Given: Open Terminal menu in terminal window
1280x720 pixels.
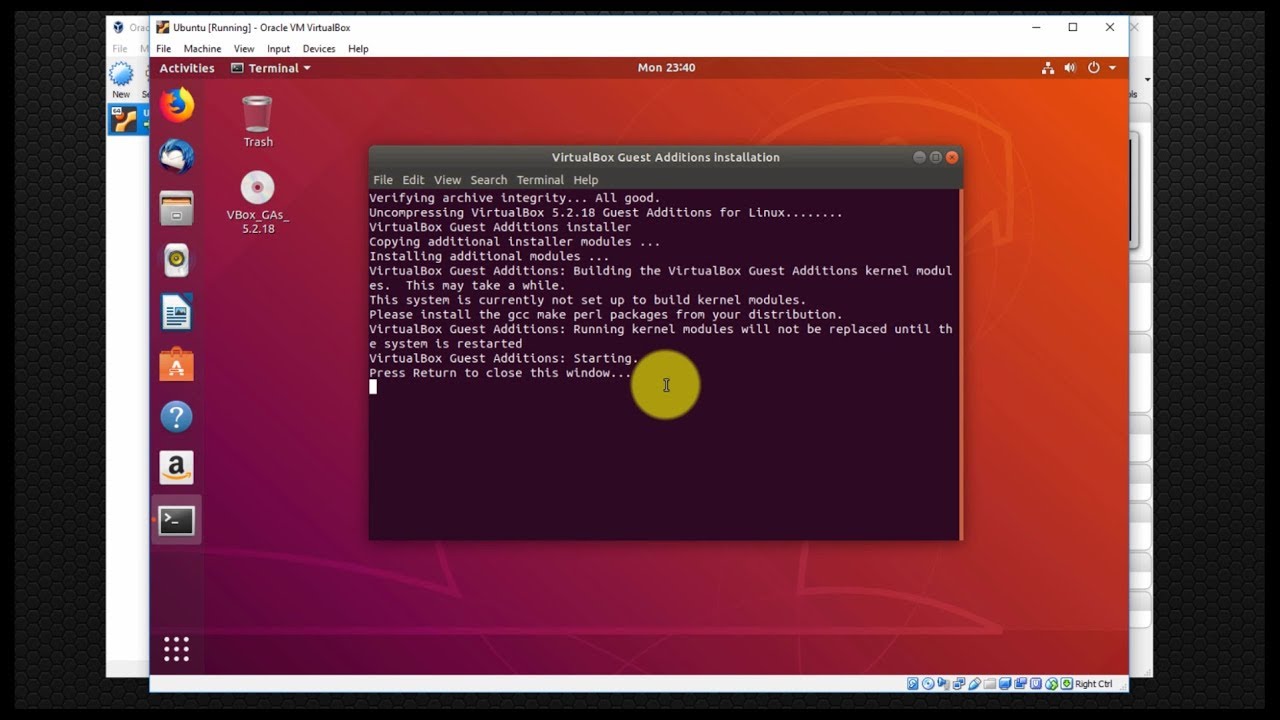Looking at the screenshot, I should (x=540, y=180).
